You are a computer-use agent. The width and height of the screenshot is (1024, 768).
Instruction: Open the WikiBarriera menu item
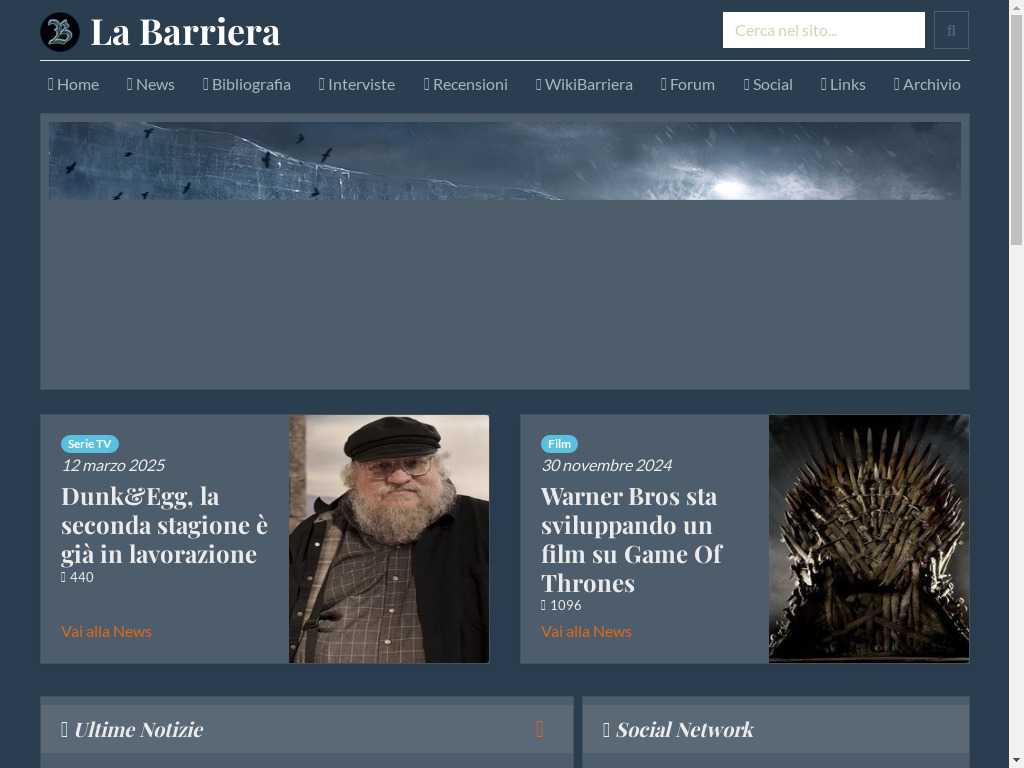(584, 85)
